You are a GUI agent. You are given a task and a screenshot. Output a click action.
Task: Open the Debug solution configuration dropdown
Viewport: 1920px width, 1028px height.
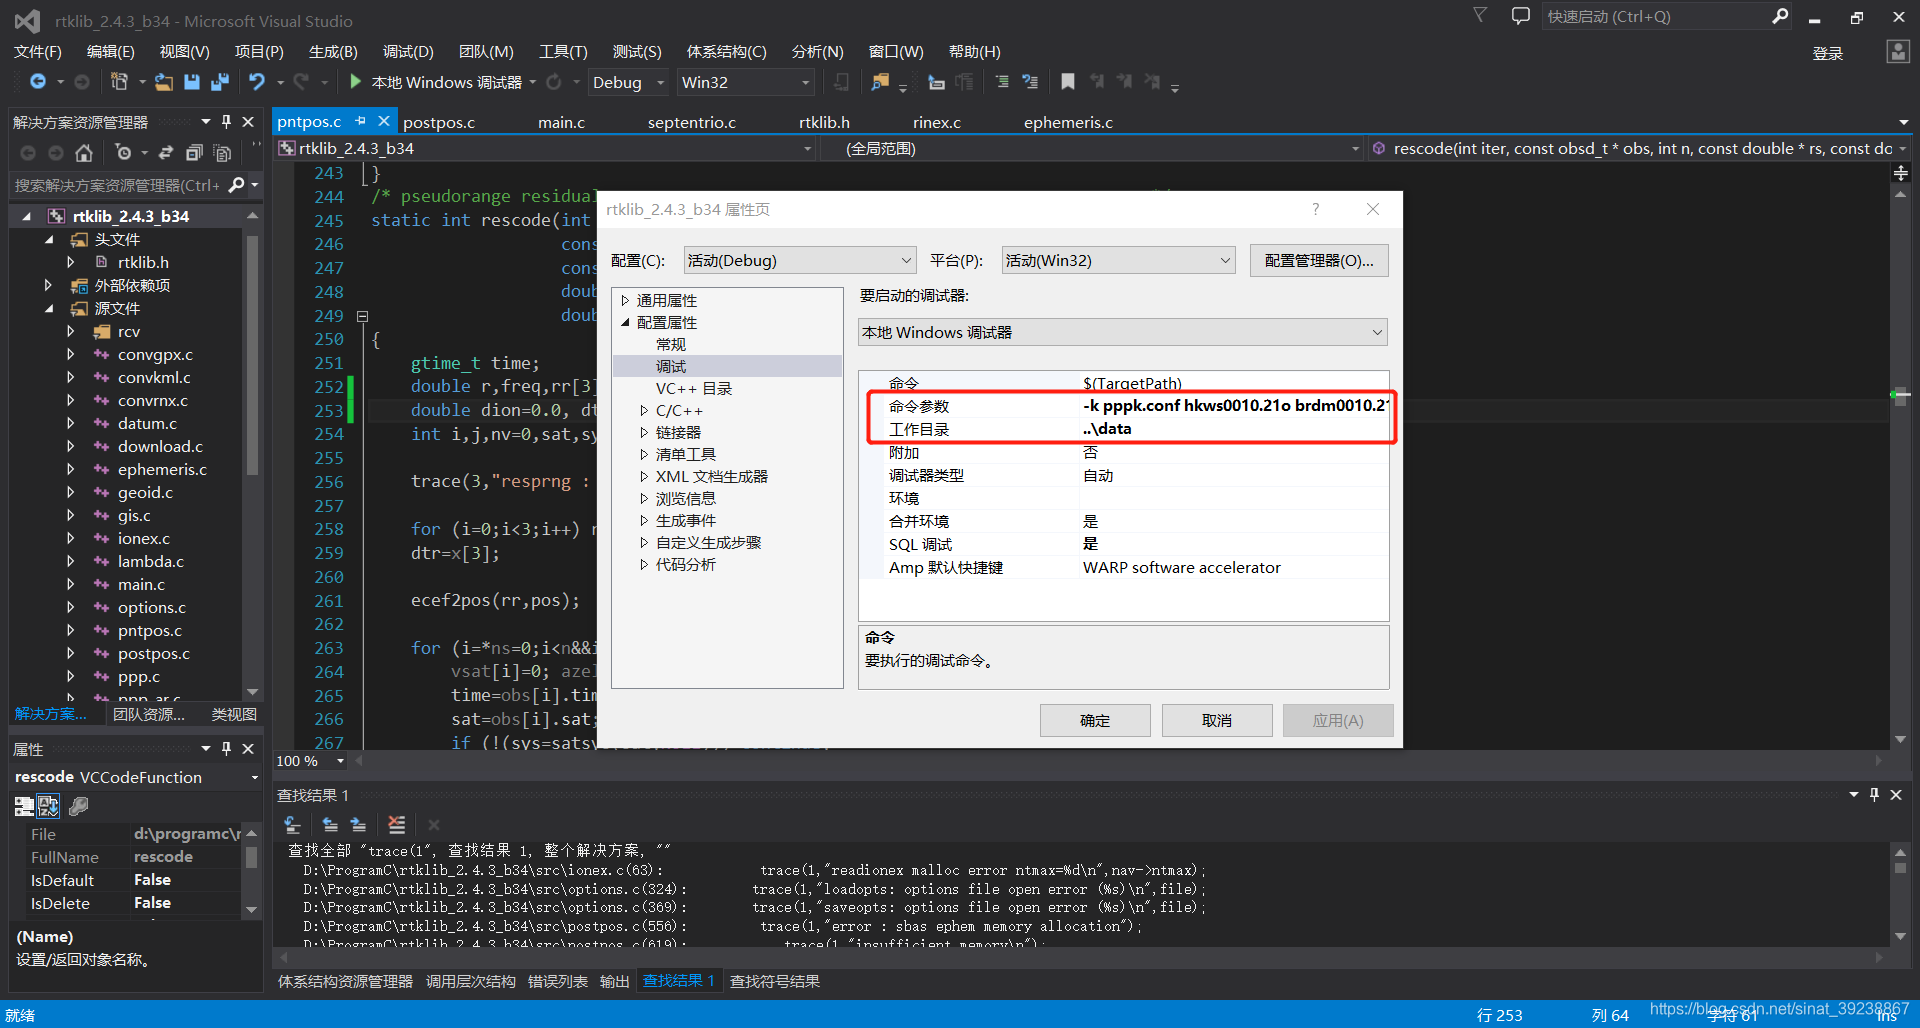pos(628,82)
